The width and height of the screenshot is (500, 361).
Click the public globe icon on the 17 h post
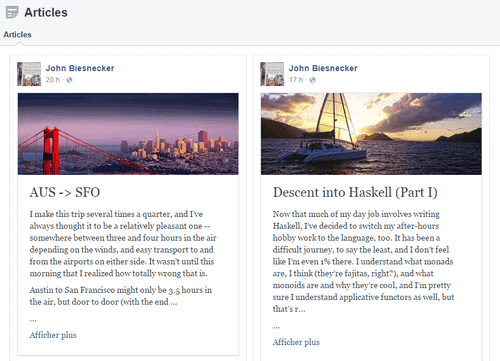(312, 80)
